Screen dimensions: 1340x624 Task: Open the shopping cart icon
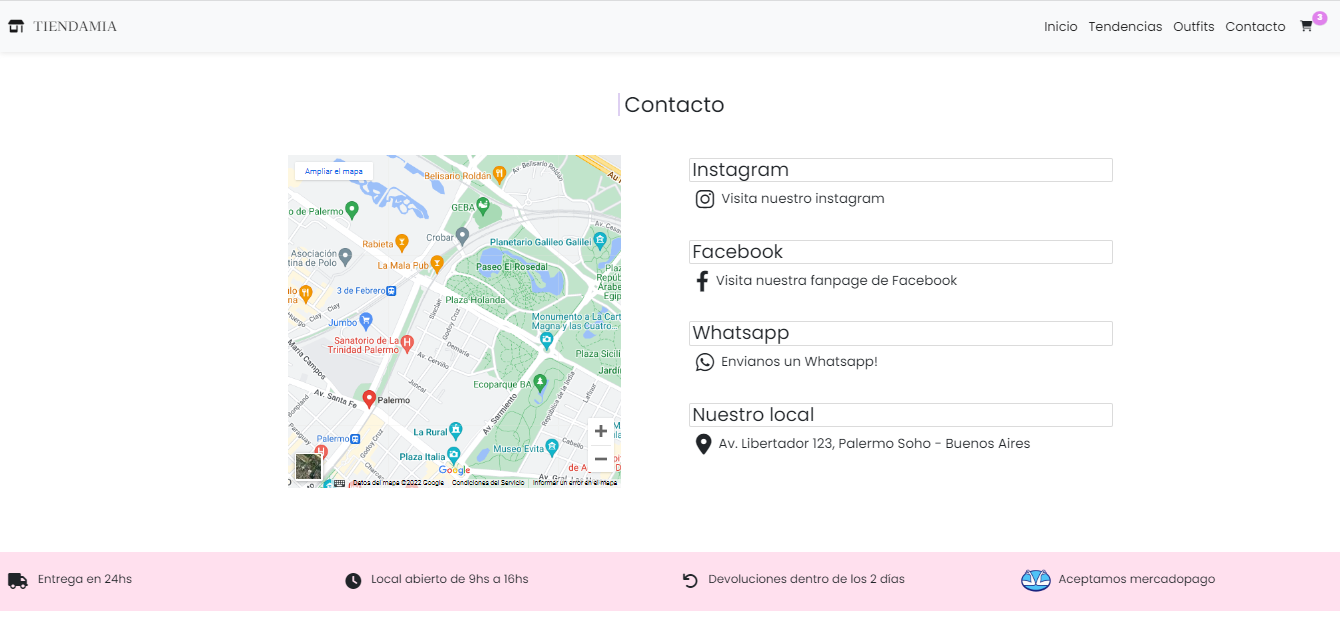point(1306,27)
